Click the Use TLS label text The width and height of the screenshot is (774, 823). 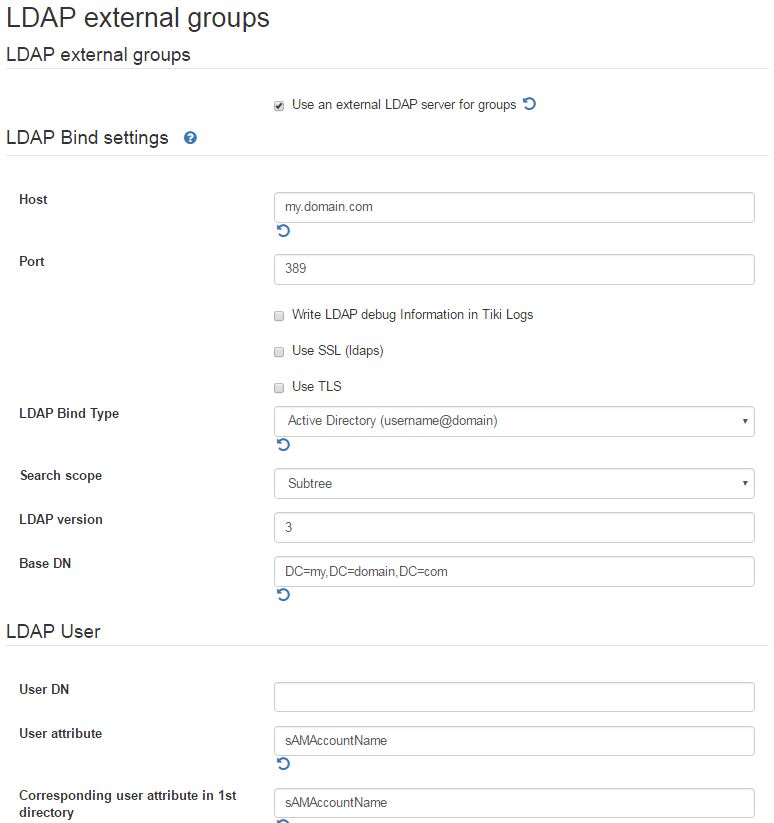[316, 386]
